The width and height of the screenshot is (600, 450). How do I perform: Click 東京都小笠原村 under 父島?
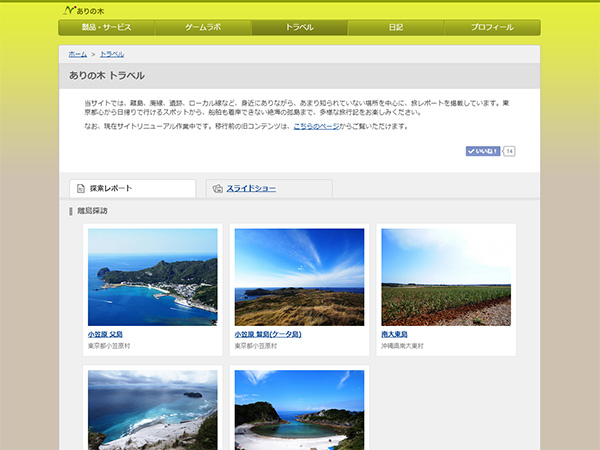pyautogui.click(x=109, y=346)
